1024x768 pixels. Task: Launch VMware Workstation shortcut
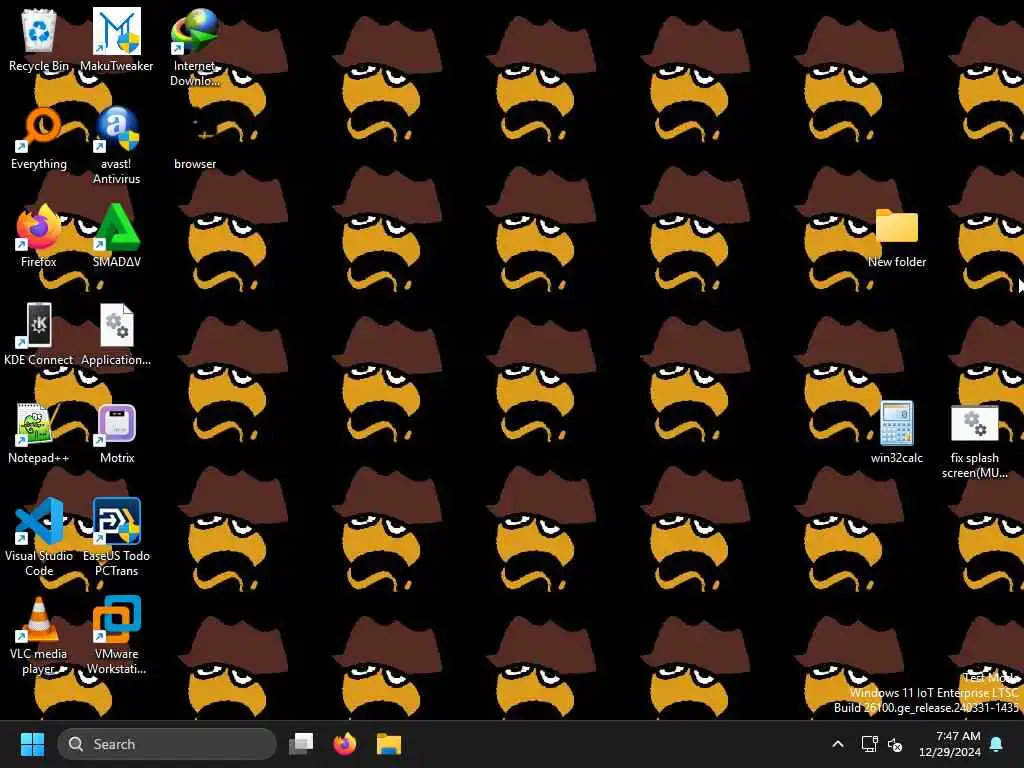tap(116, 635)
